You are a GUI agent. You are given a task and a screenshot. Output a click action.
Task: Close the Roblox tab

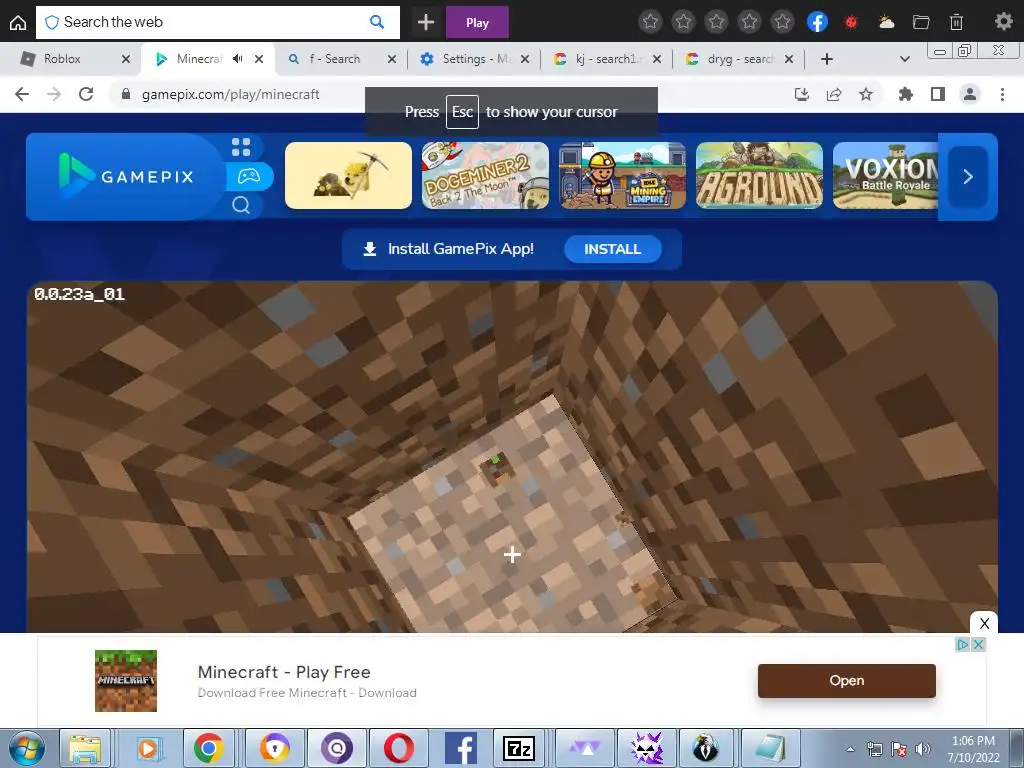tap(126, 59)
